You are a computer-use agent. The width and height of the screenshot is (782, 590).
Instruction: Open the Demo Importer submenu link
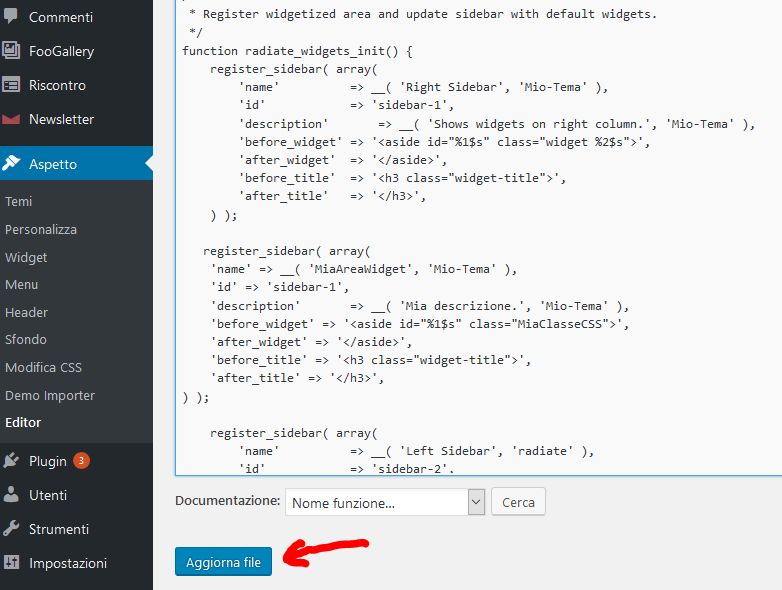click(50, 395)
